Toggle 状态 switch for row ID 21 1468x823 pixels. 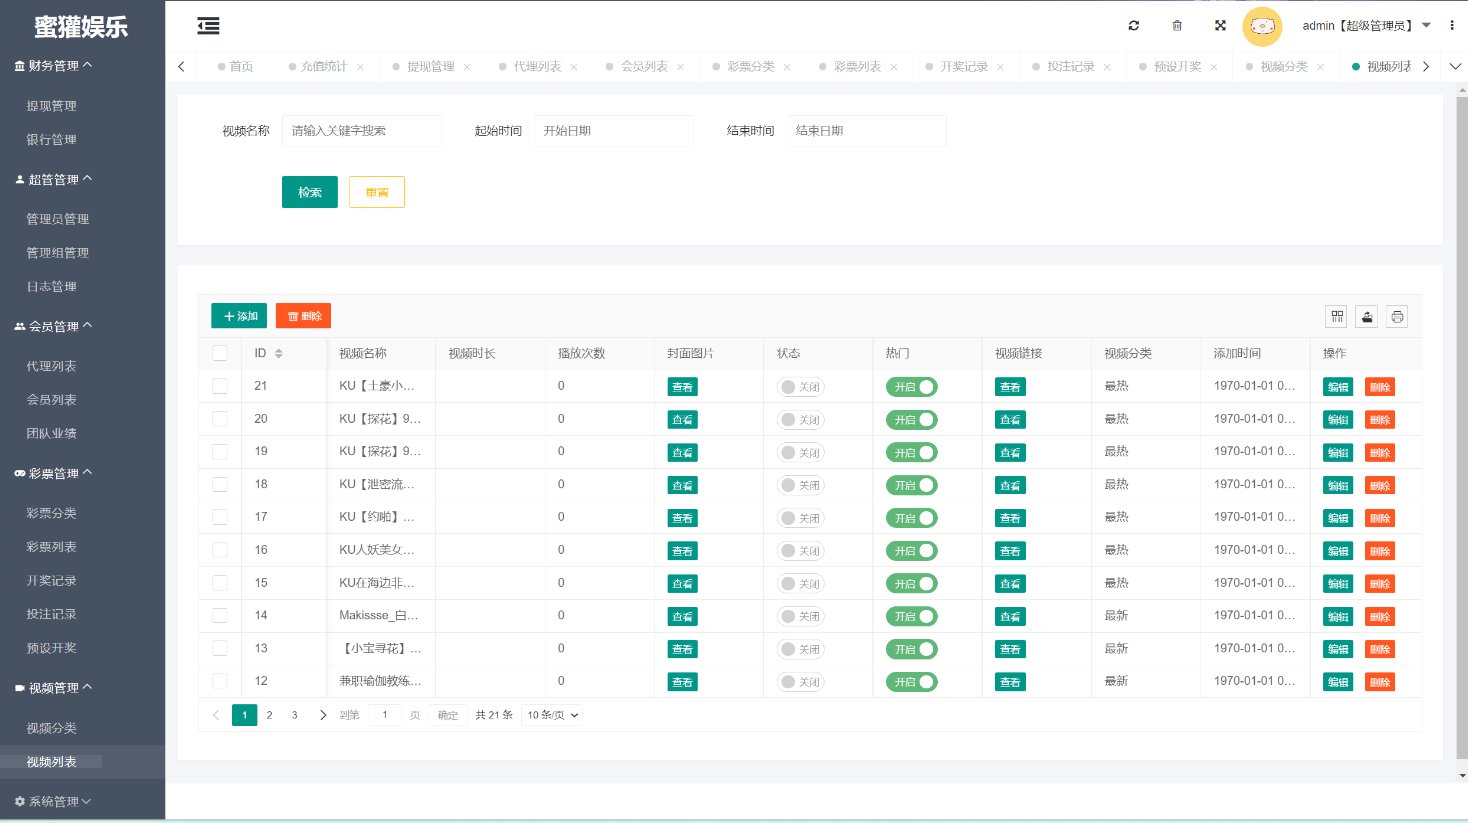tap(800, 387)
